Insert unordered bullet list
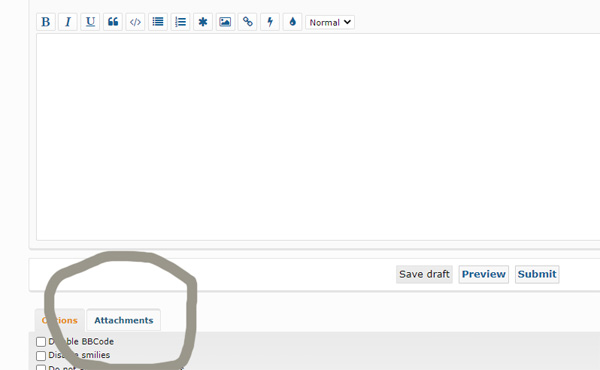 158,22
